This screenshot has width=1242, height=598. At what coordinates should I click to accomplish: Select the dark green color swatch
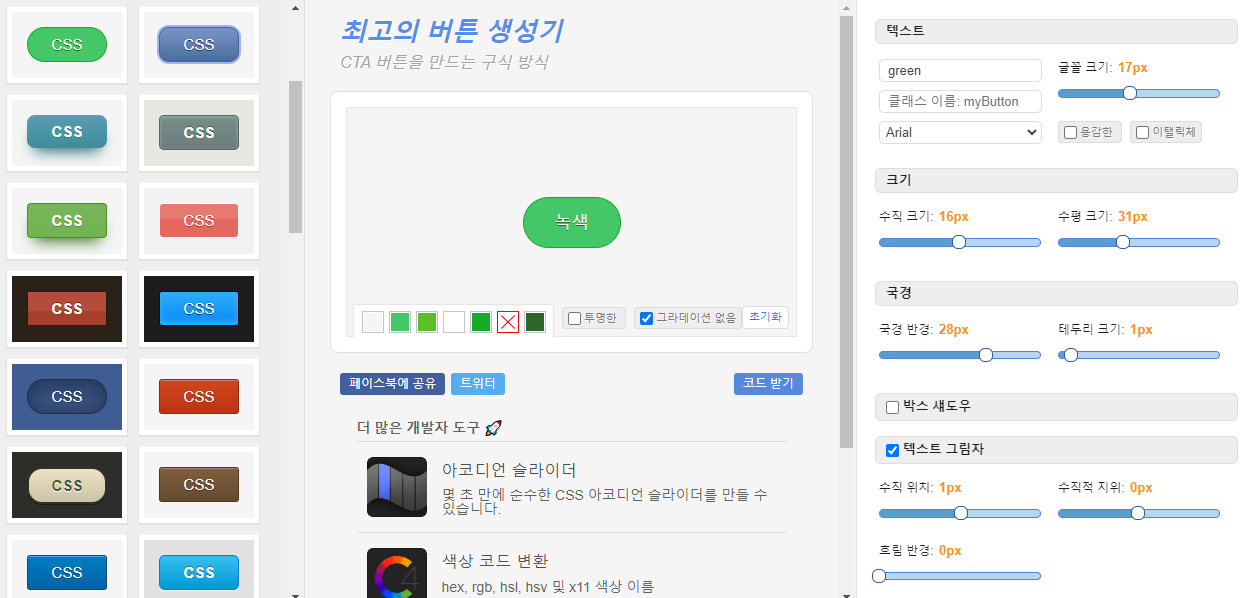534,322
